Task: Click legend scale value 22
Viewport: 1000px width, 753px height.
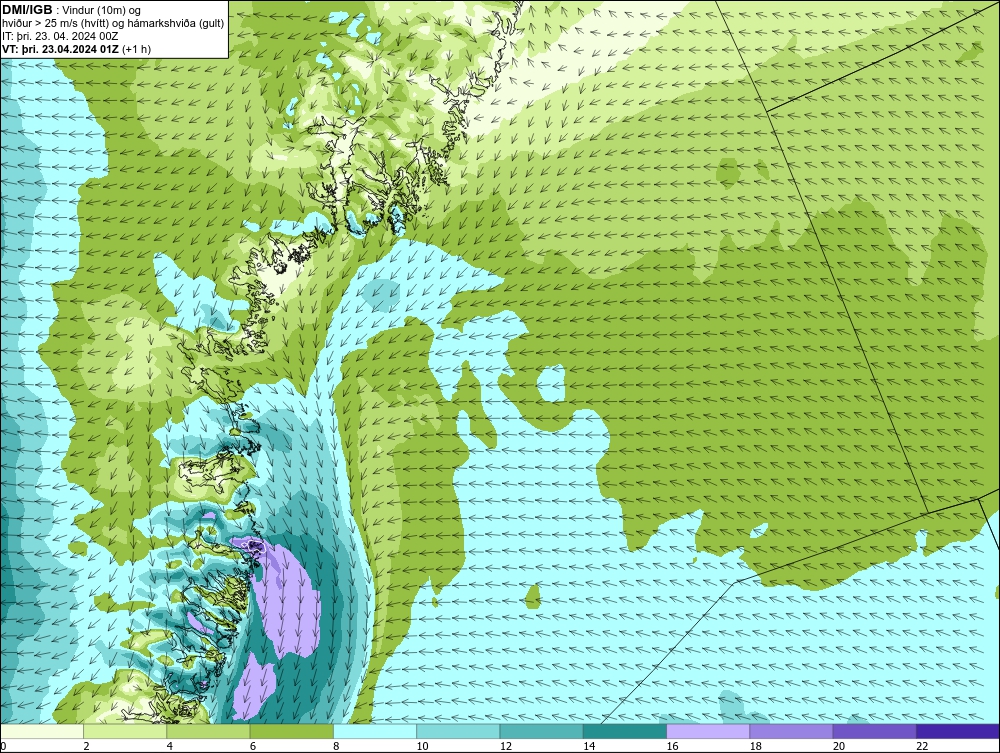Action: click(x=922, y=747)
